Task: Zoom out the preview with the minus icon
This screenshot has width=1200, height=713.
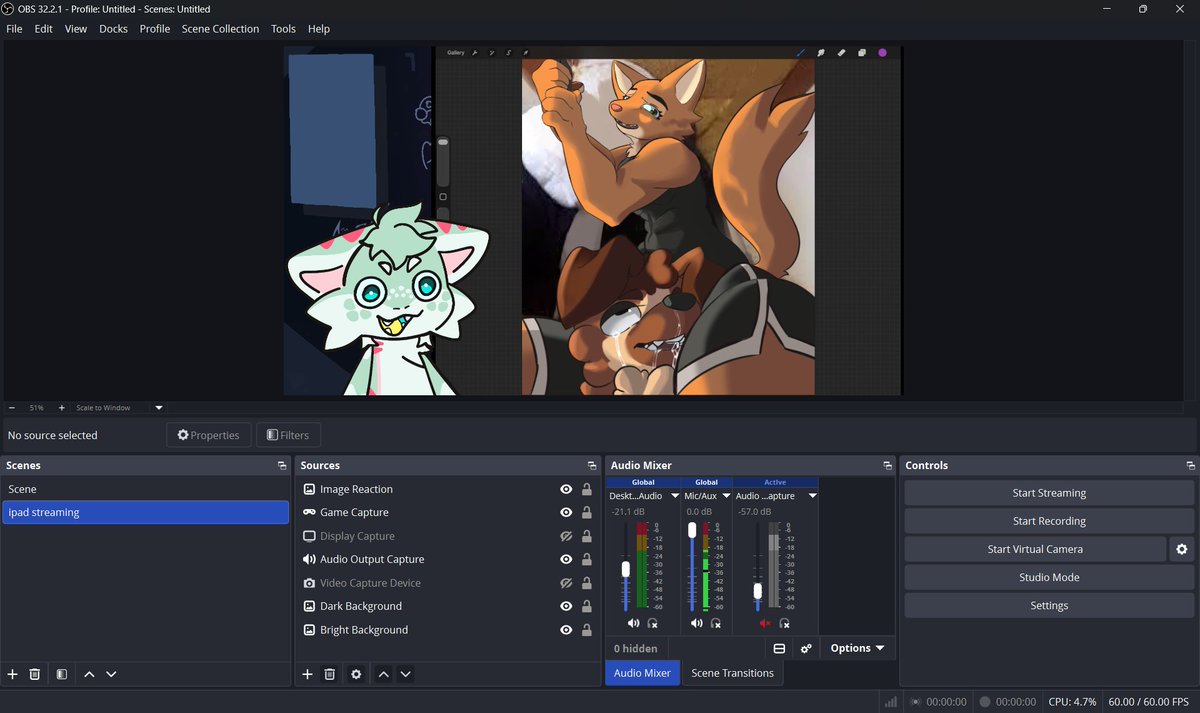Action: (x=12, y=408)
